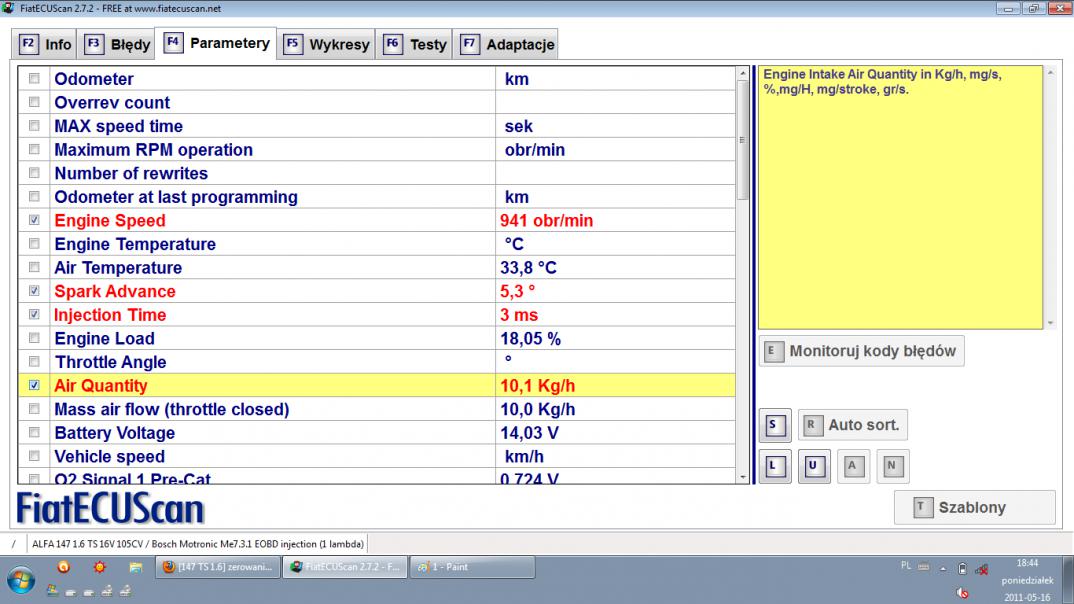Enable the Battery Voltage checkbox
Screen dimensions: 1074x604
point(35,433)
